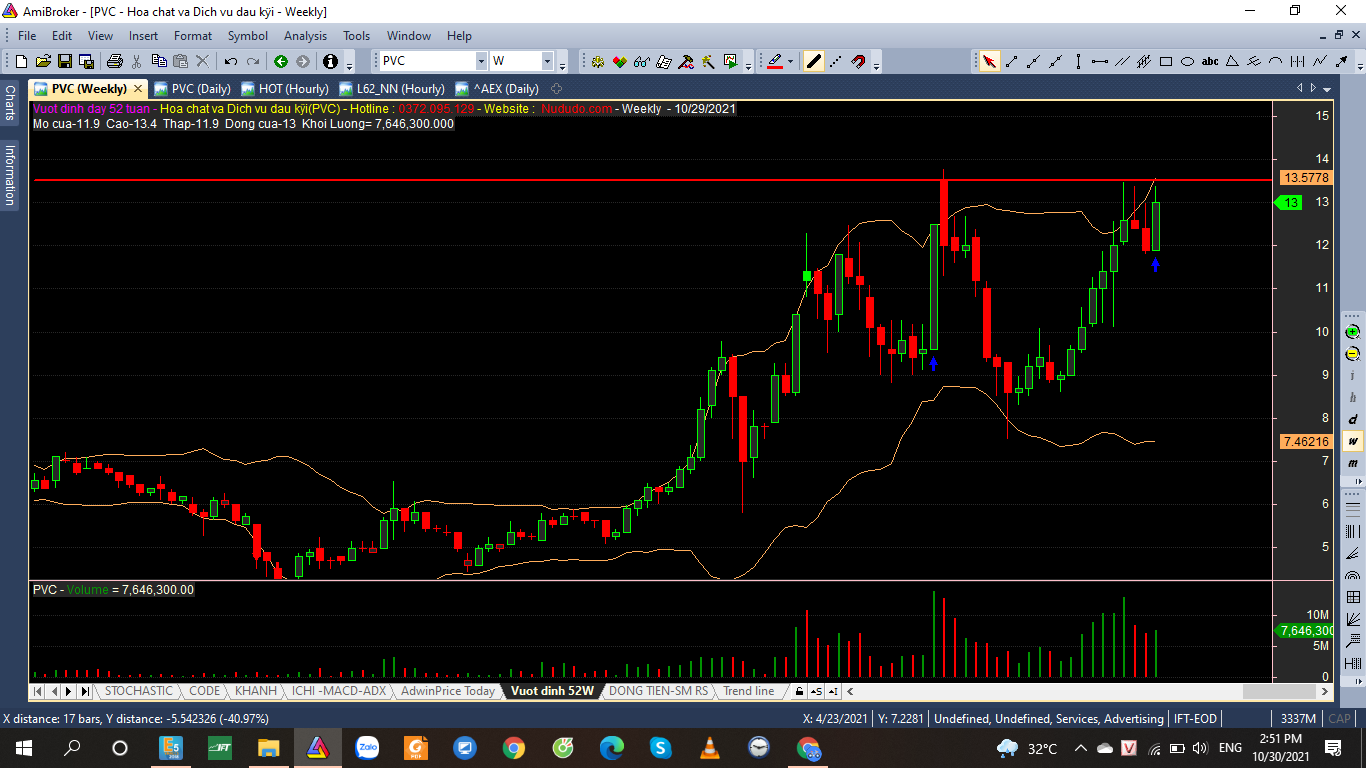The image size is (1366, 768).
Task: Open Skype from the taskbar
Action: [x=660, y=747]
